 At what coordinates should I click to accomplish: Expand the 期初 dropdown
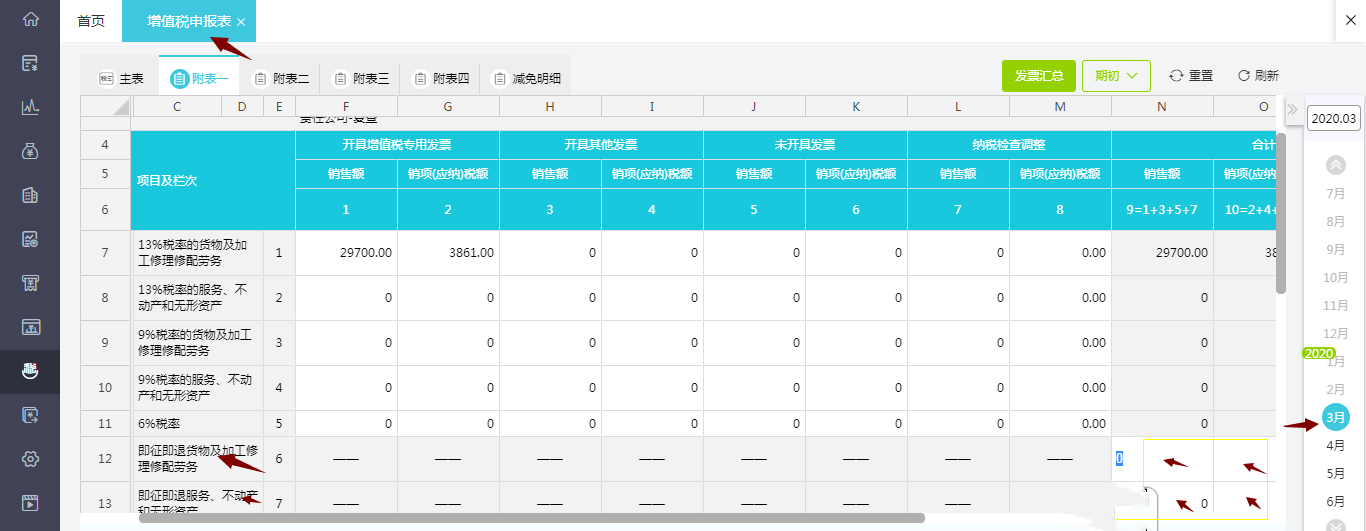(1116, 76)
